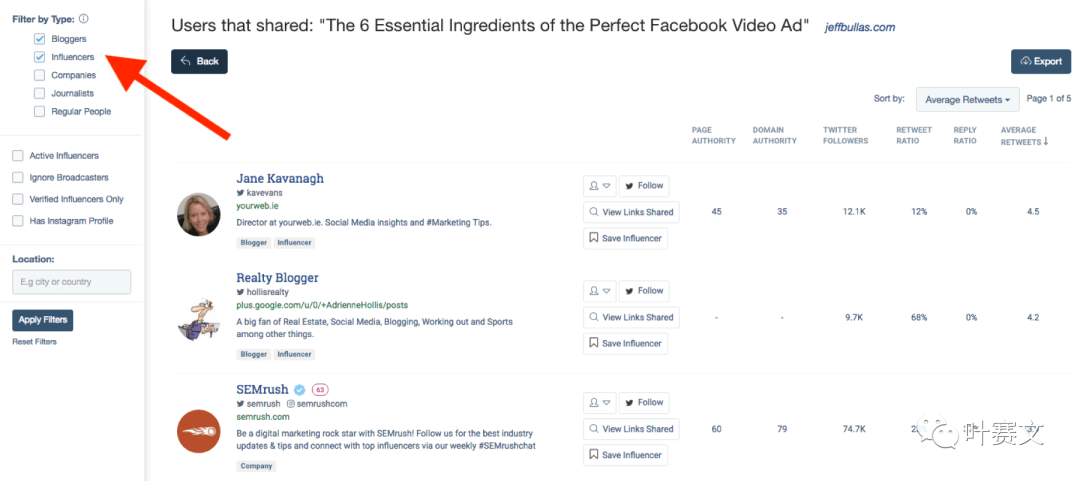Click SEMrush's verified badge icon

tap(299, 389)
